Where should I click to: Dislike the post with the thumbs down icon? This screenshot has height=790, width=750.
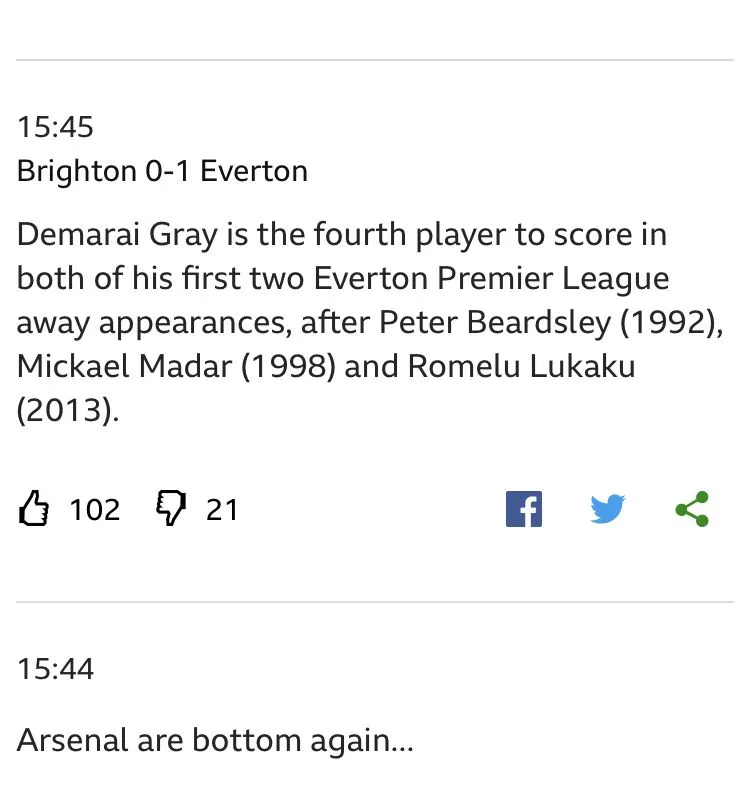171,508
